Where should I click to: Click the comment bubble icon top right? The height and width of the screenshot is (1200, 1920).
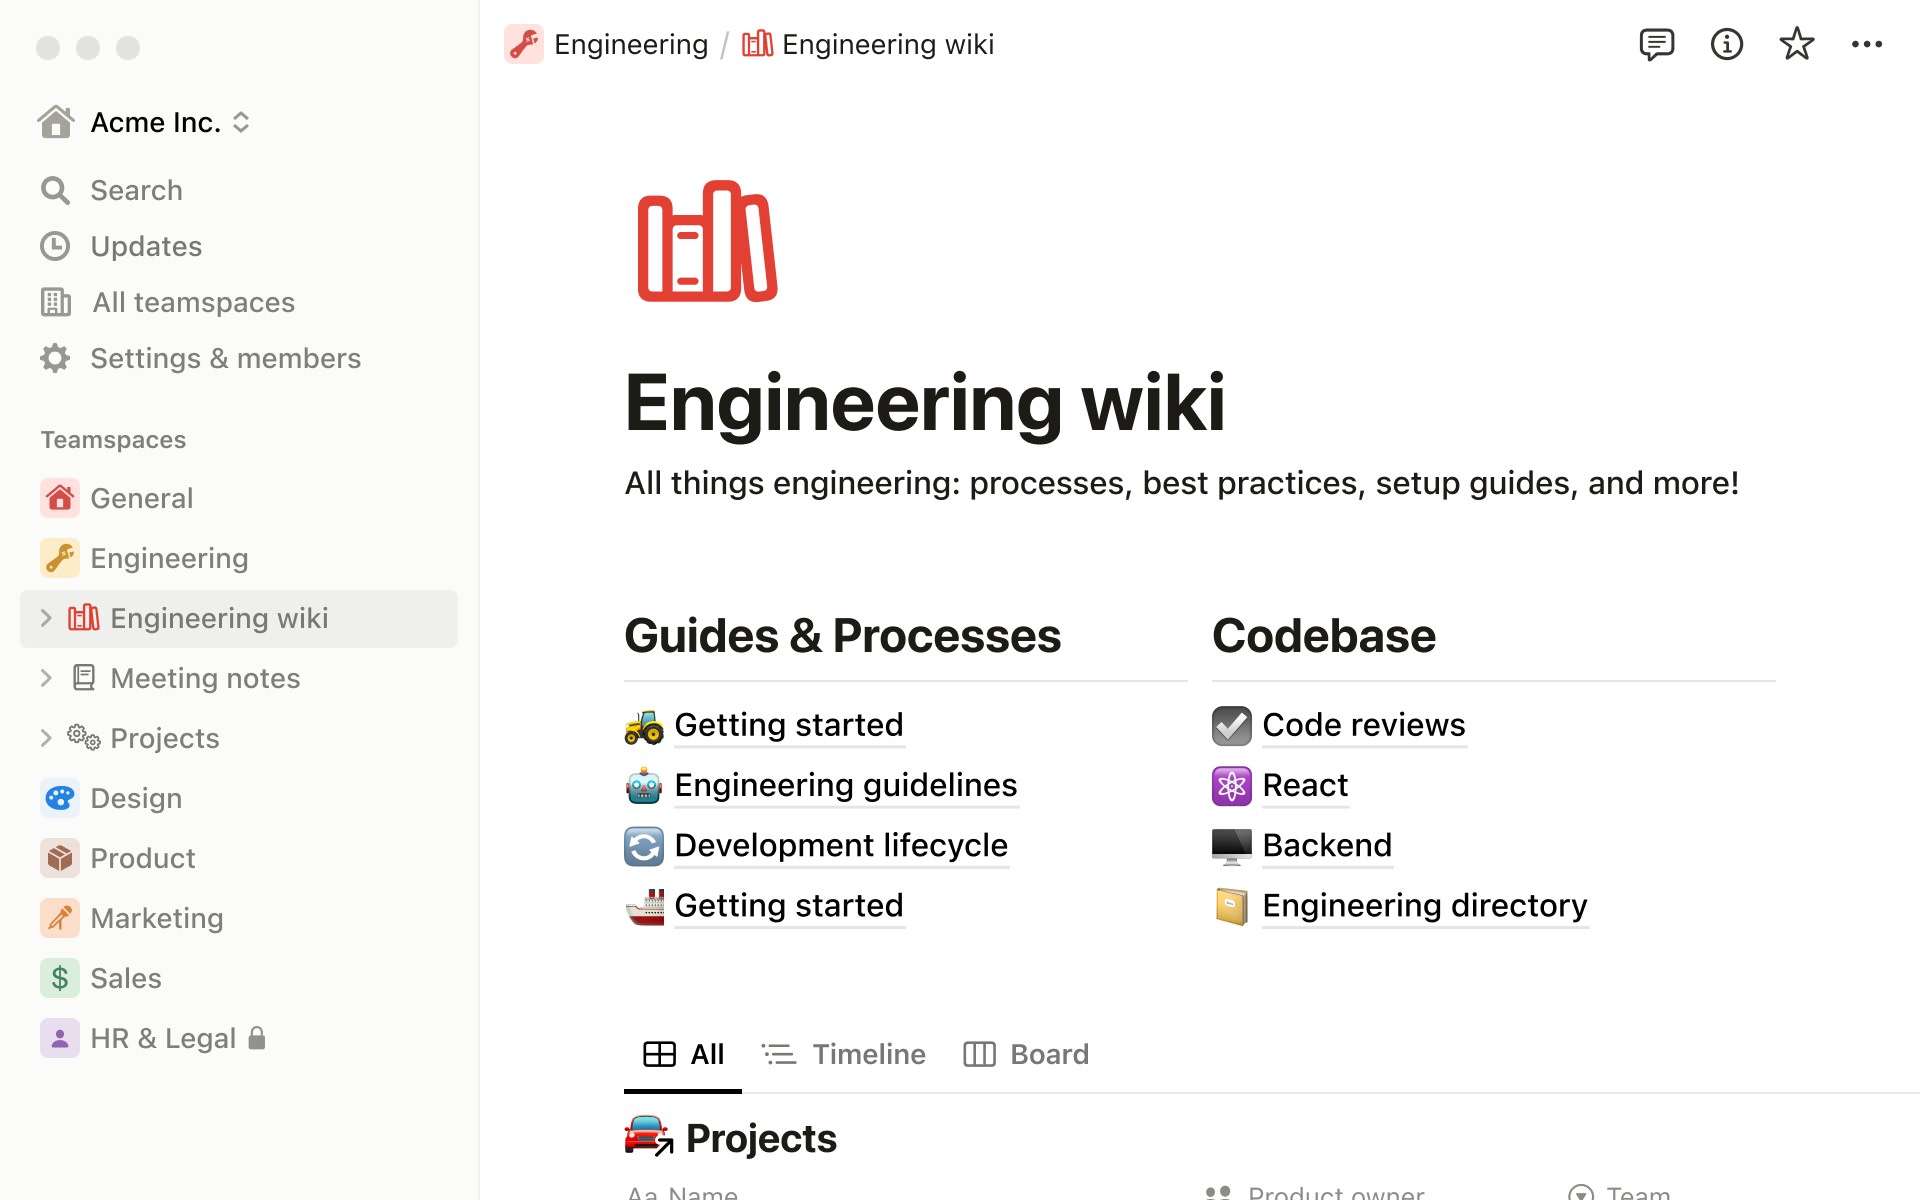point(1655,44)
